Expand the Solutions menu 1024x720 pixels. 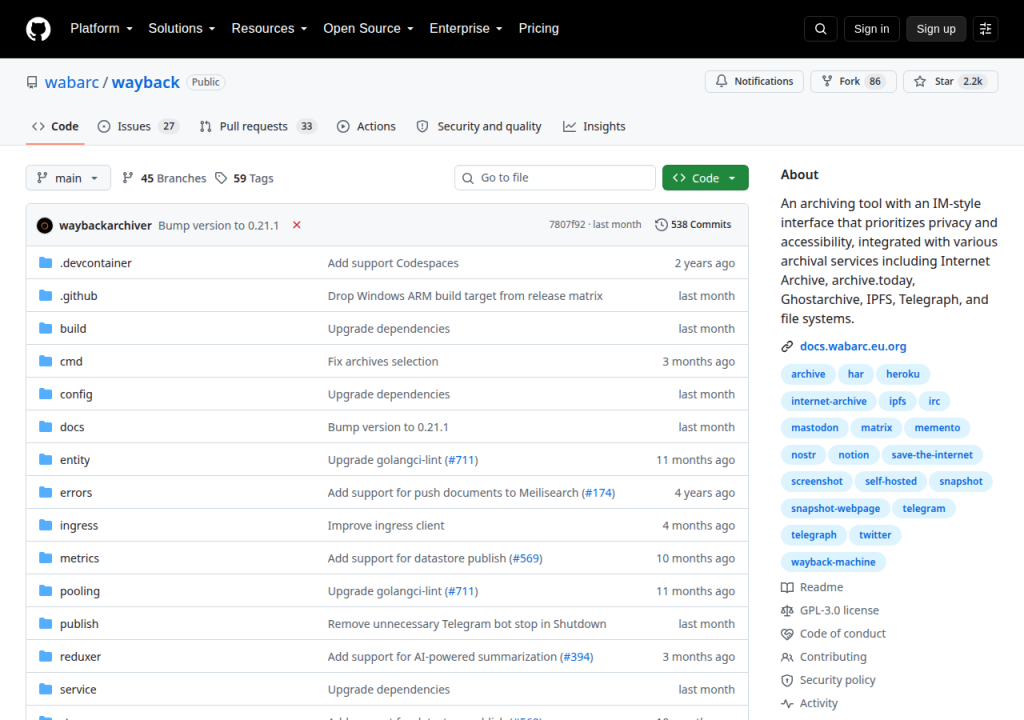pyautogui.click(x=182, y=29)
